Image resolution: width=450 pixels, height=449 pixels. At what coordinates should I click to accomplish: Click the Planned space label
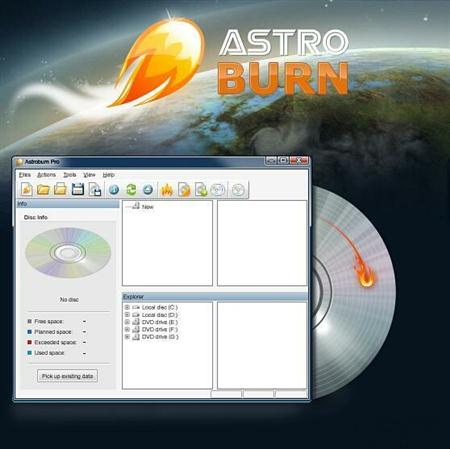click(53, 332)
